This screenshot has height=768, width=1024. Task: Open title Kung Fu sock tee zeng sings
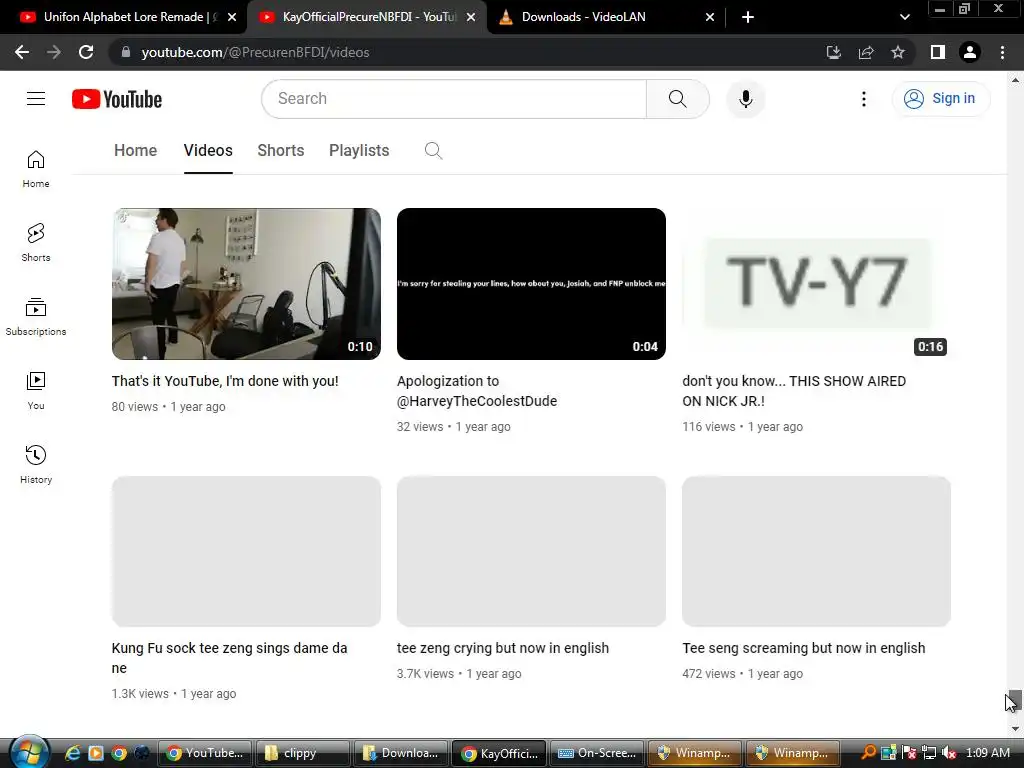pyautogui.click(x=229, y=658)
